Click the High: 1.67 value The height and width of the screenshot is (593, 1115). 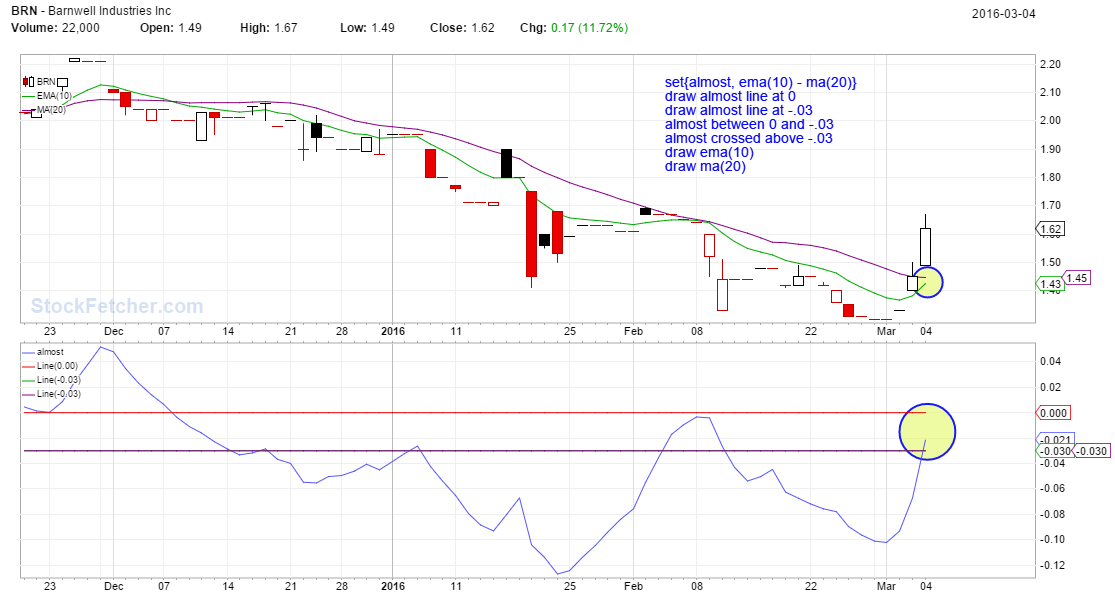(269, 28)
